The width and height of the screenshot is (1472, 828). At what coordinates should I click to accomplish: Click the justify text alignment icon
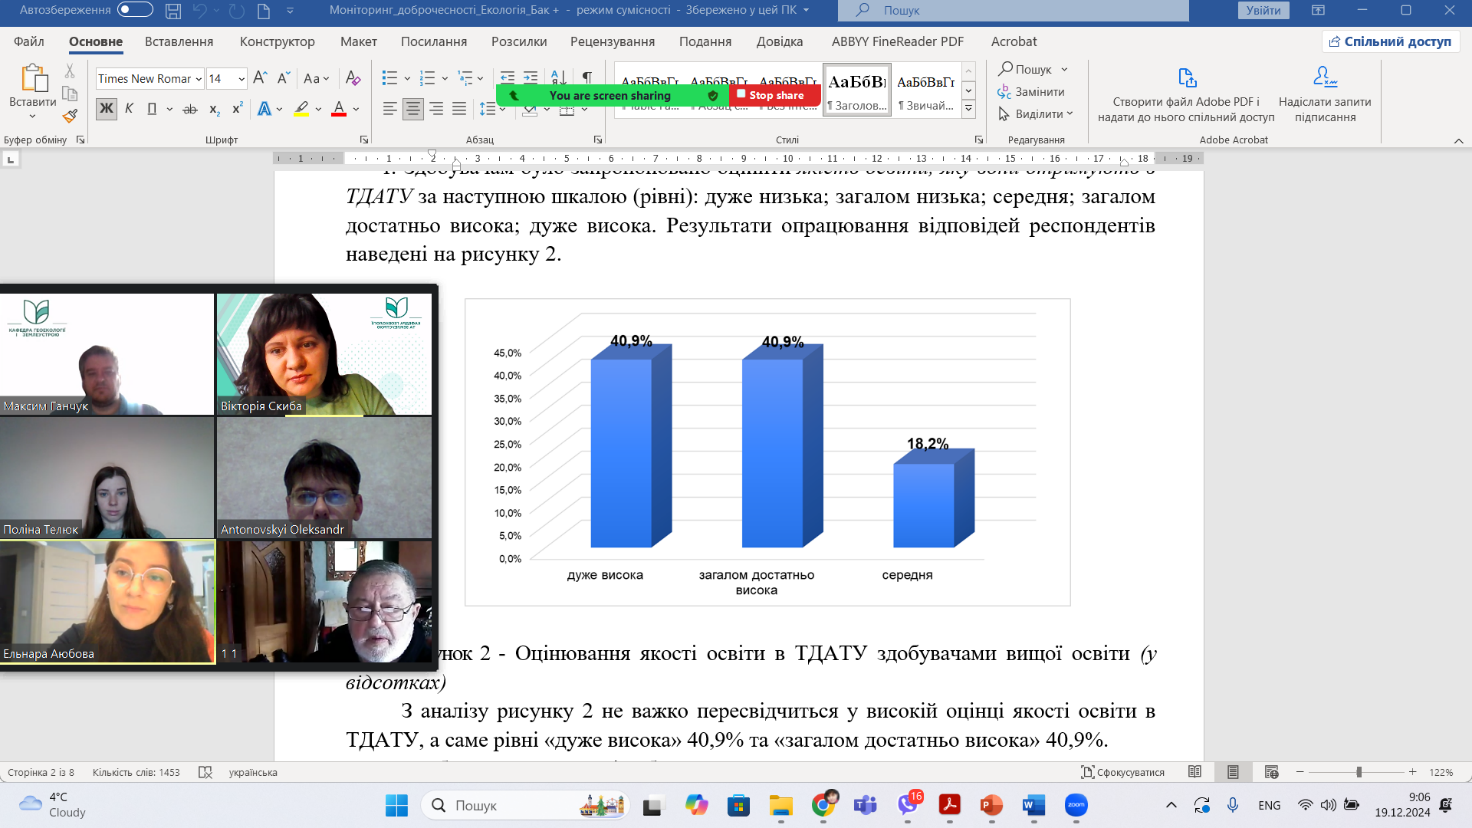point(459,109)
